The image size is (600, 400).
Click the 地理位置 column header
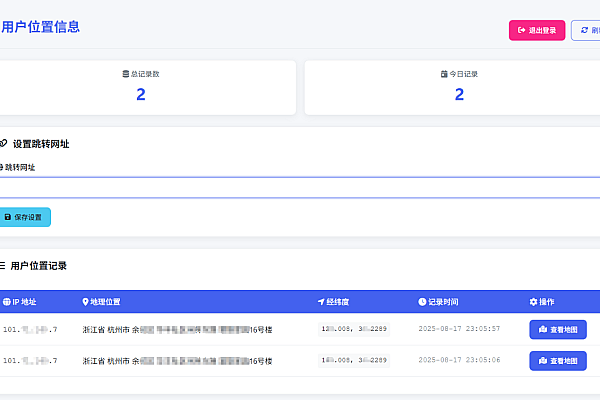coord(105,302)
